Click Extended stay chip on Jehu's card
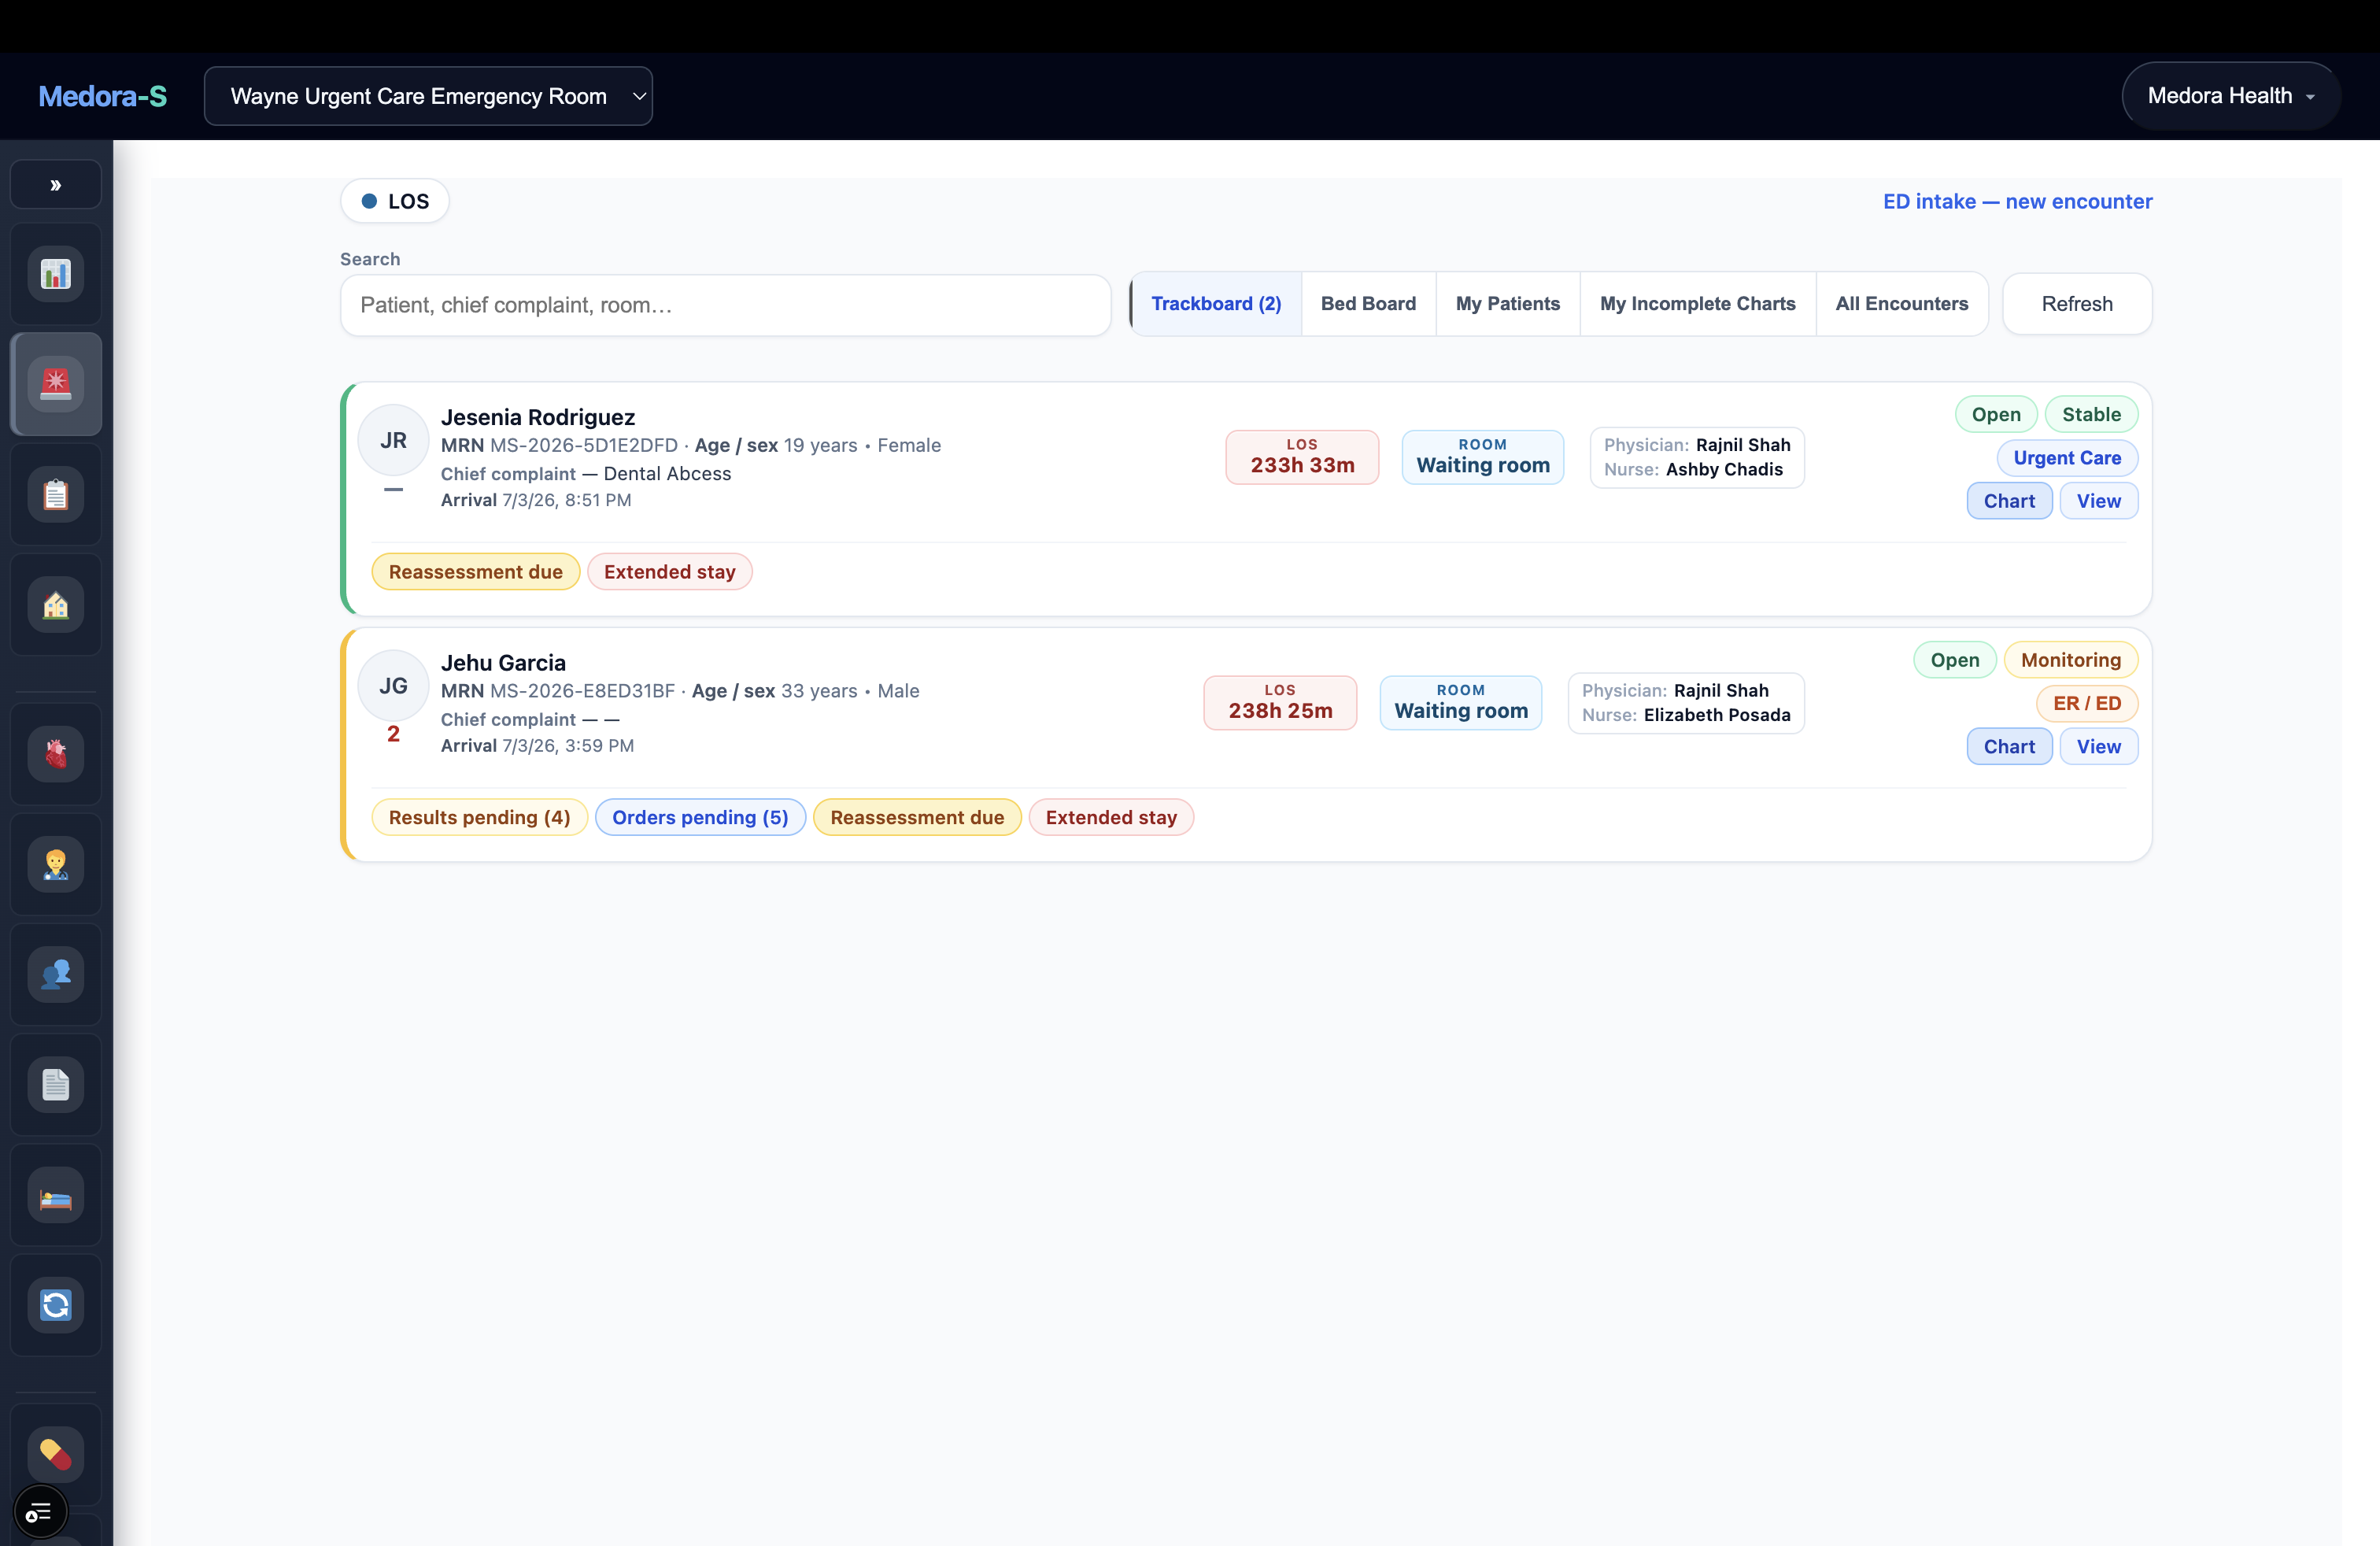This screenshot has height=1546, width=2380. [x=1111, y=818]
